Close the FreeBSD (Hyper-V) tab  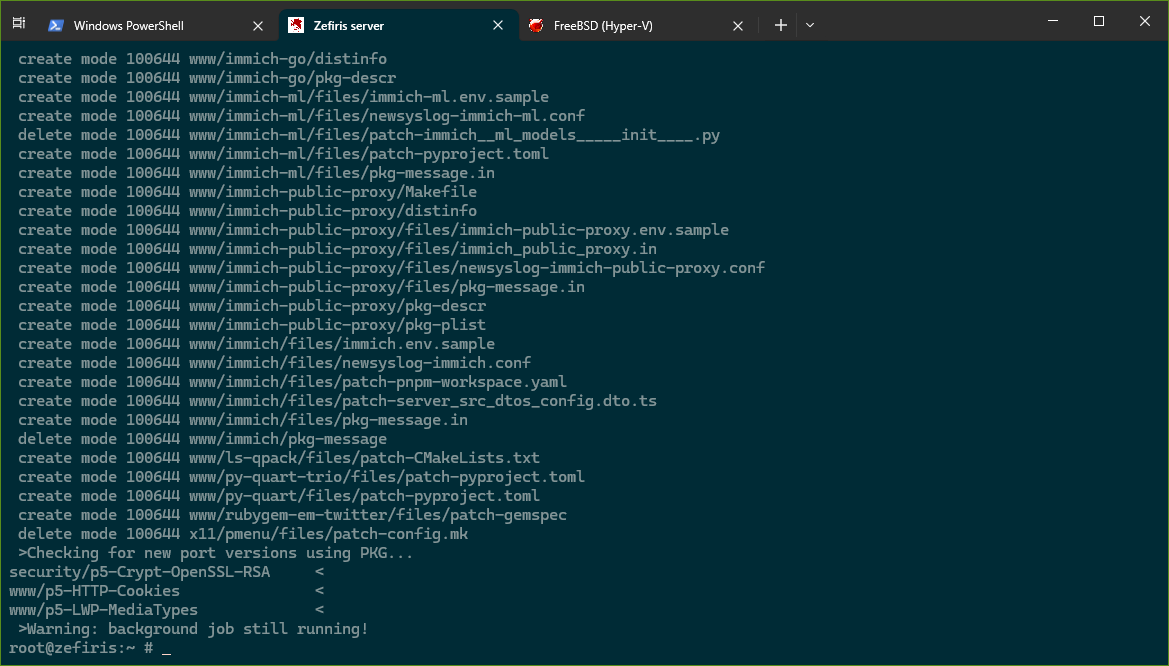(x=738, y=26)
